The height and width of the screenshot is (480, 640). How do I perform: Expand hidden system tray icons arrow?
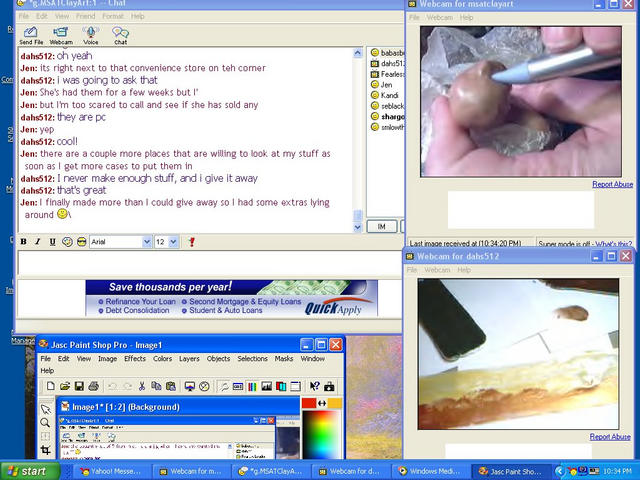tap(559, 472)
